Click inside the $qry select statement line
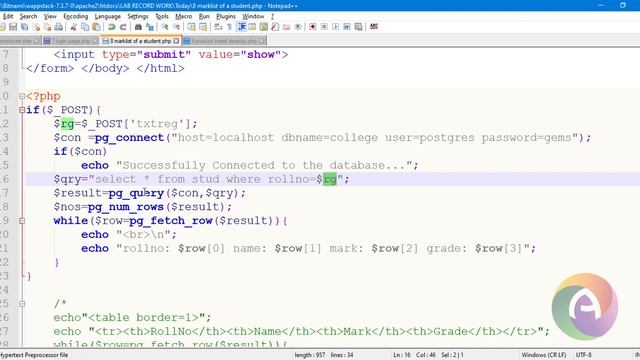This screenshot has width=640, height=360. point(201,179)
